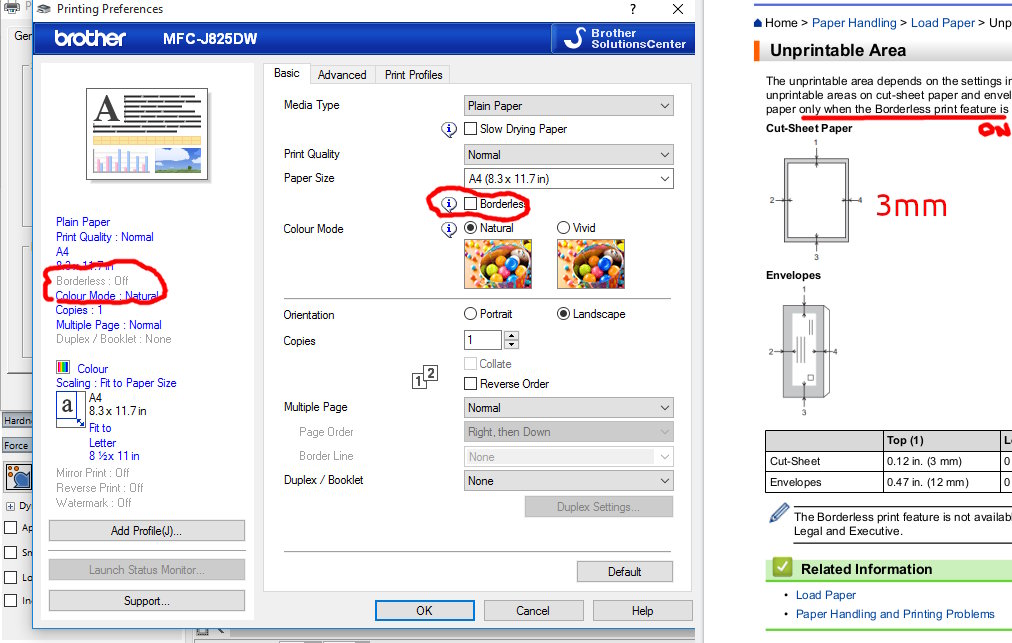Click Add Profile(J)... button
The image size is (1012, 643).
[147, 531]
